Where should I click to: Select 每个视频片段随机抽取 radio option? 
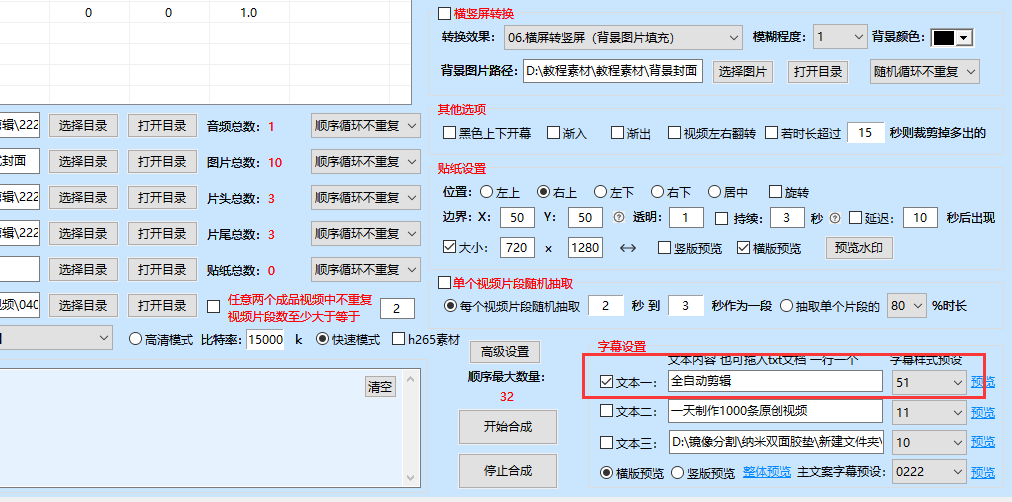click(x=450, y=306)
